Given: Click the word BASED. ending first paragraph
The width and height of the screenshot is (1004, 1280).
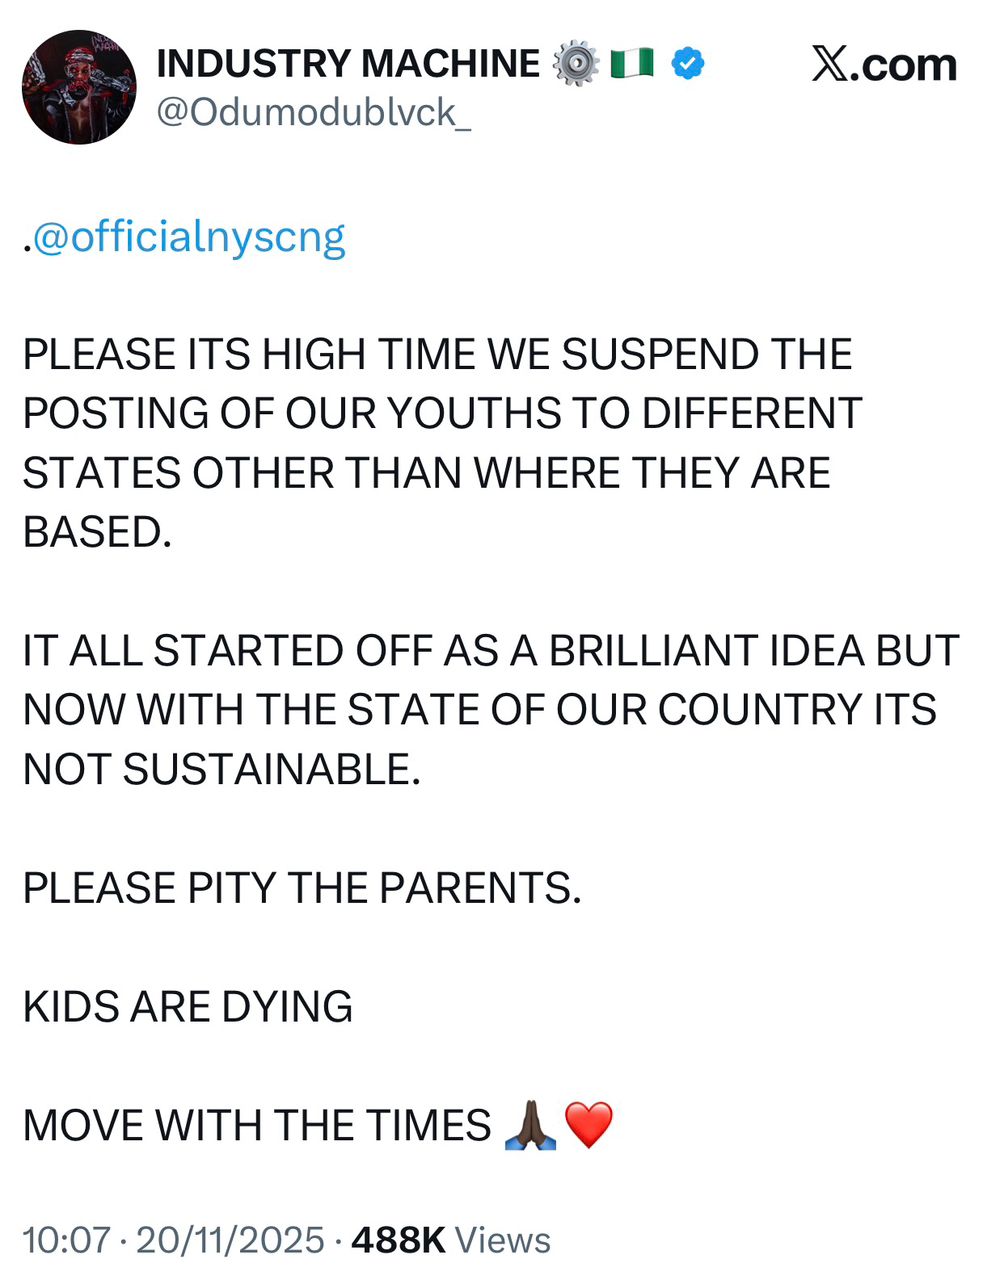Looking at the screenshot, I should [x=97, y=532].
